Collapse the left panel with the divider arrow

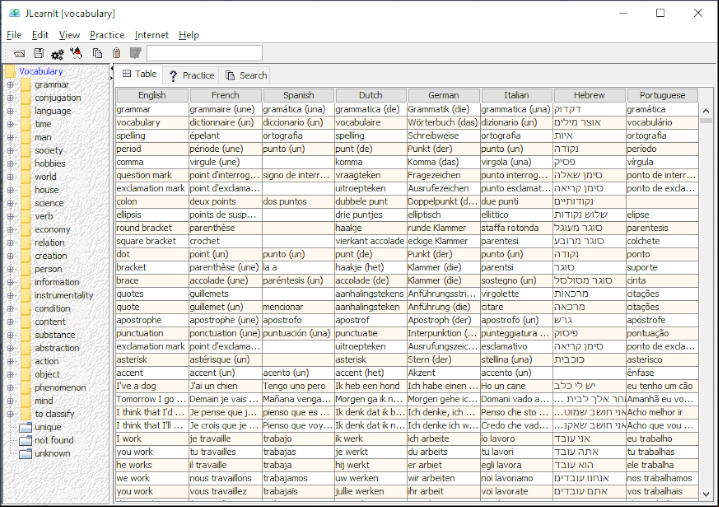(111, 69)
